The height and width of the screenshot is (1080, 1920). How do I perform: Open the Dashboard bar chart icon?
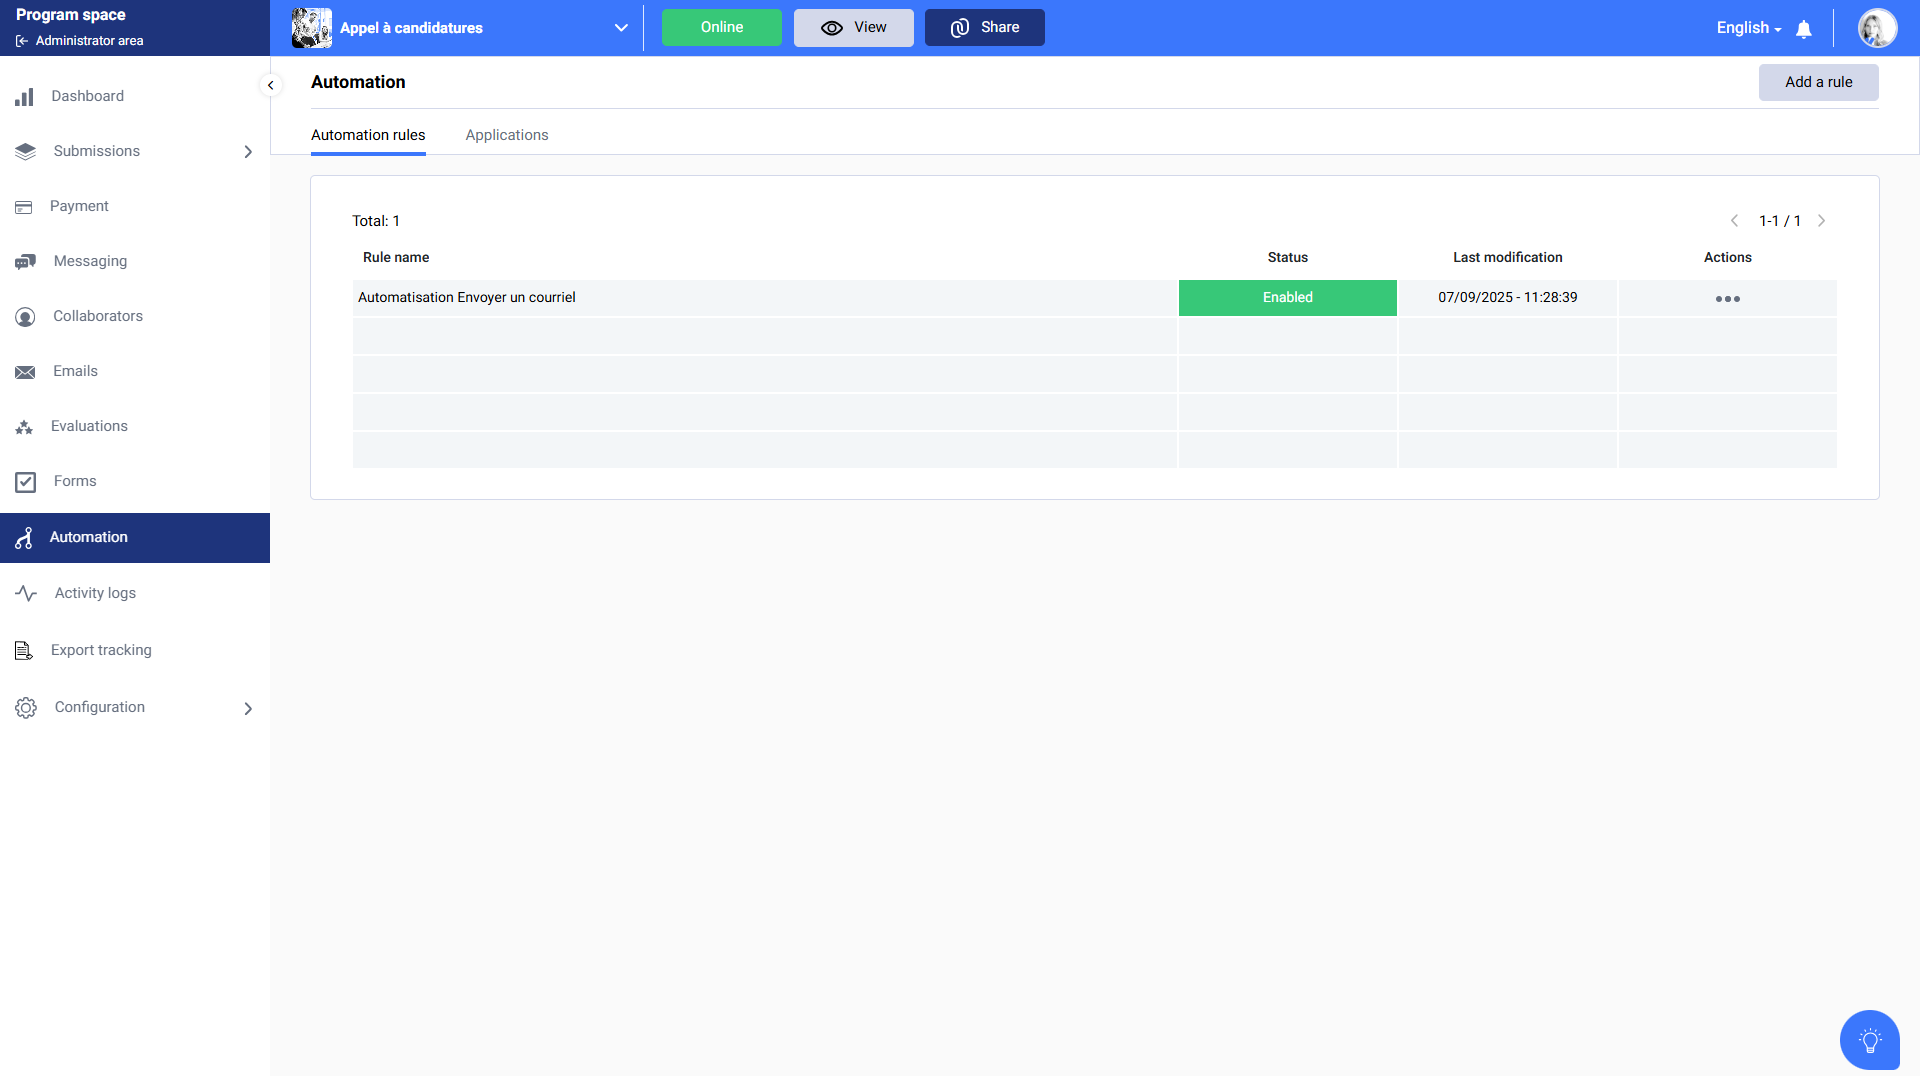pos(25,97)
